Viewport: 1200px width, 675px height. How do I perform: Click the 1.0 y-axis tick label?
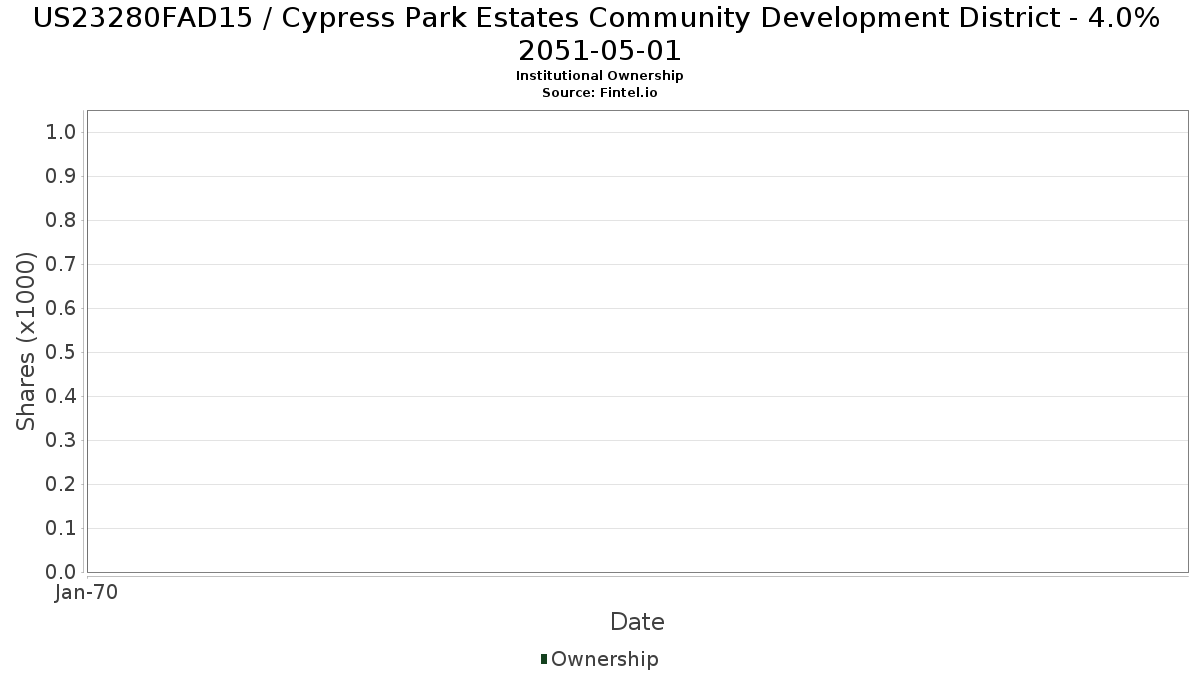61,133
